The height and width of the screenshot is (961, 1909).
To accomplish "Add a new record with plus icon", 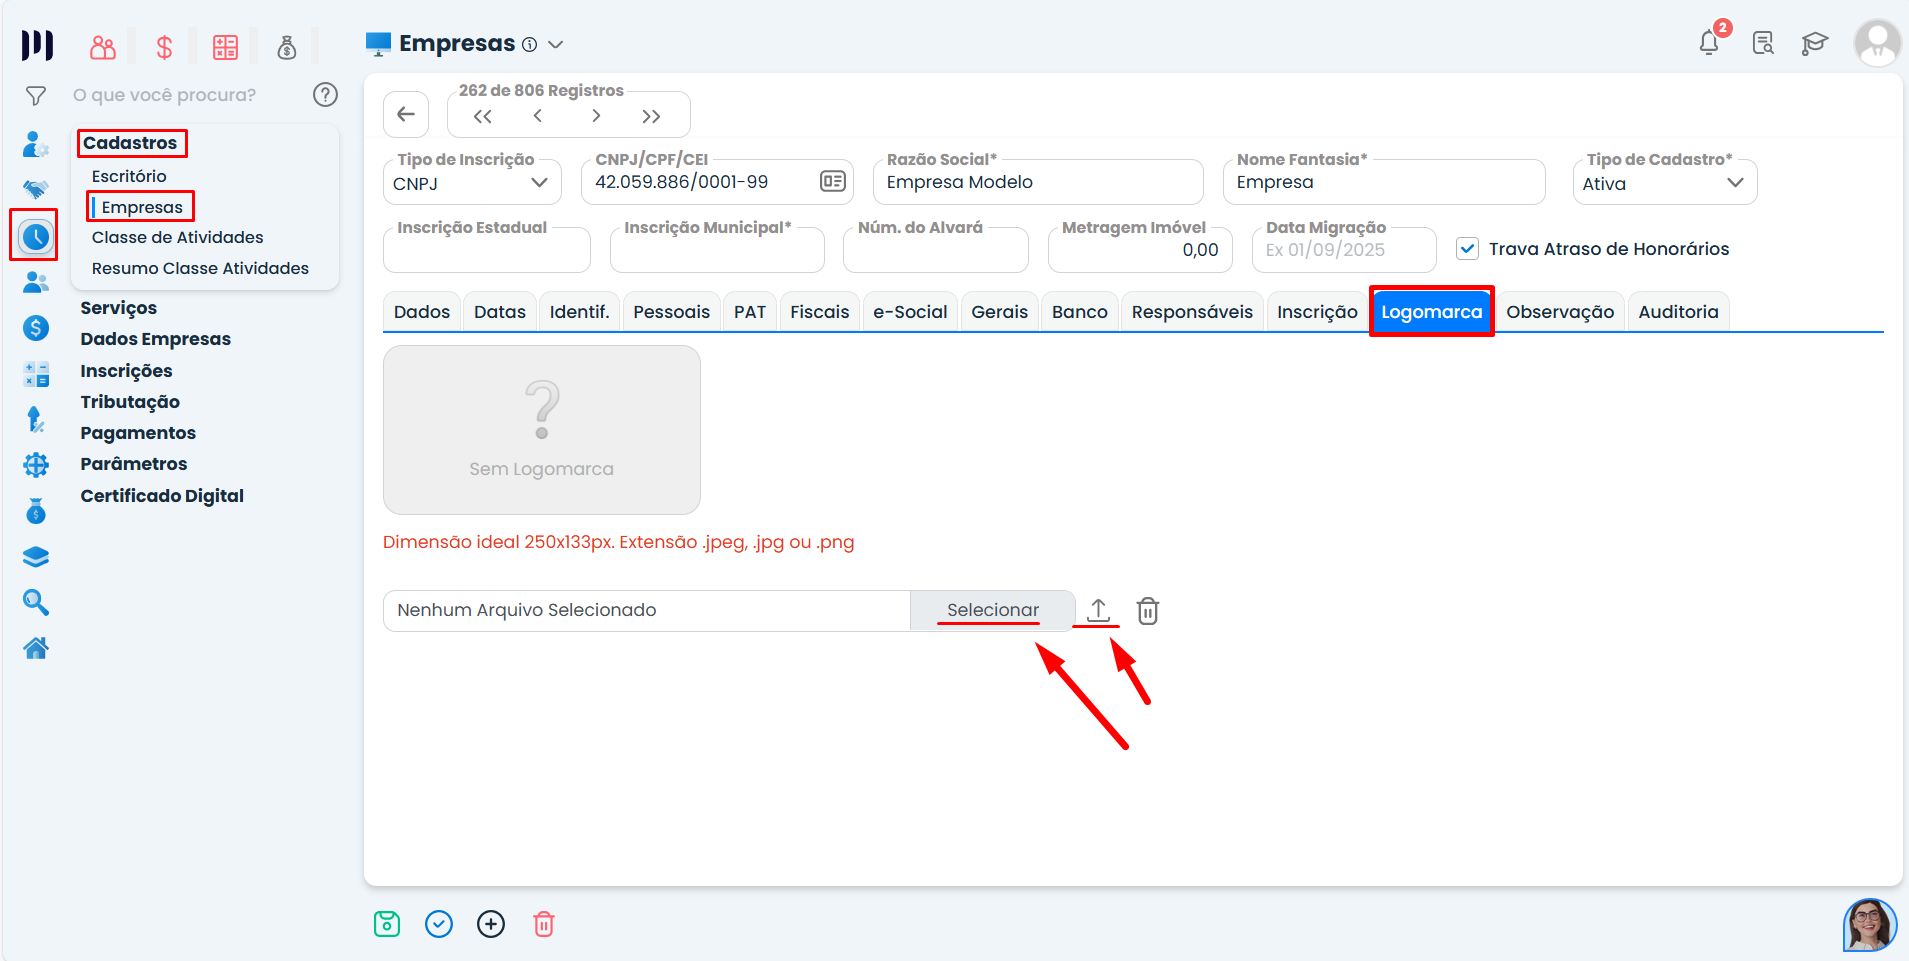I will [x=491, y=924].
